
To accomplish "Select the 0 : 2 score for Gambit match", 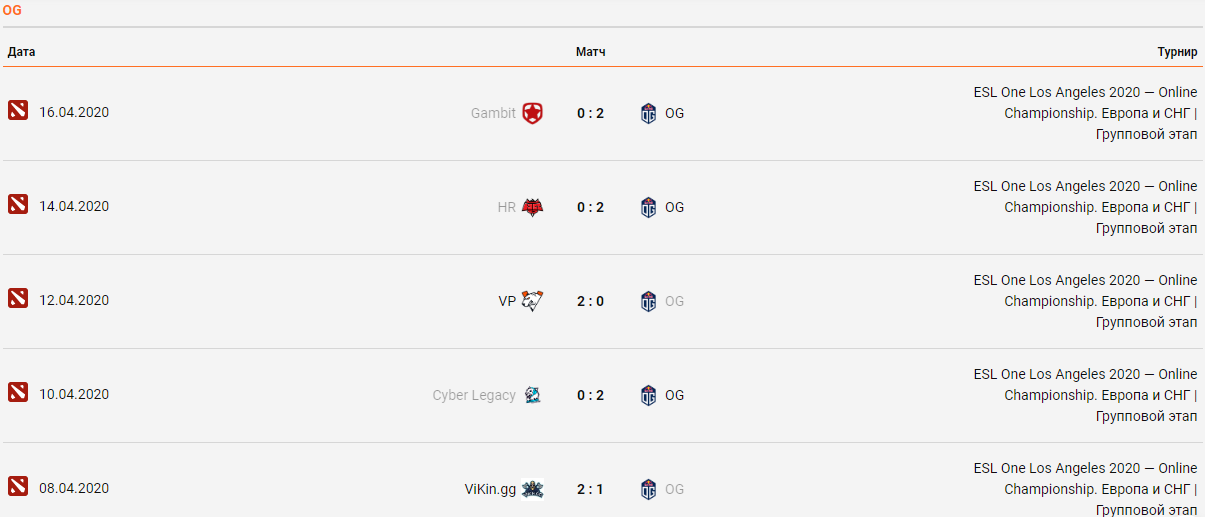I will (x=591, y=113).
